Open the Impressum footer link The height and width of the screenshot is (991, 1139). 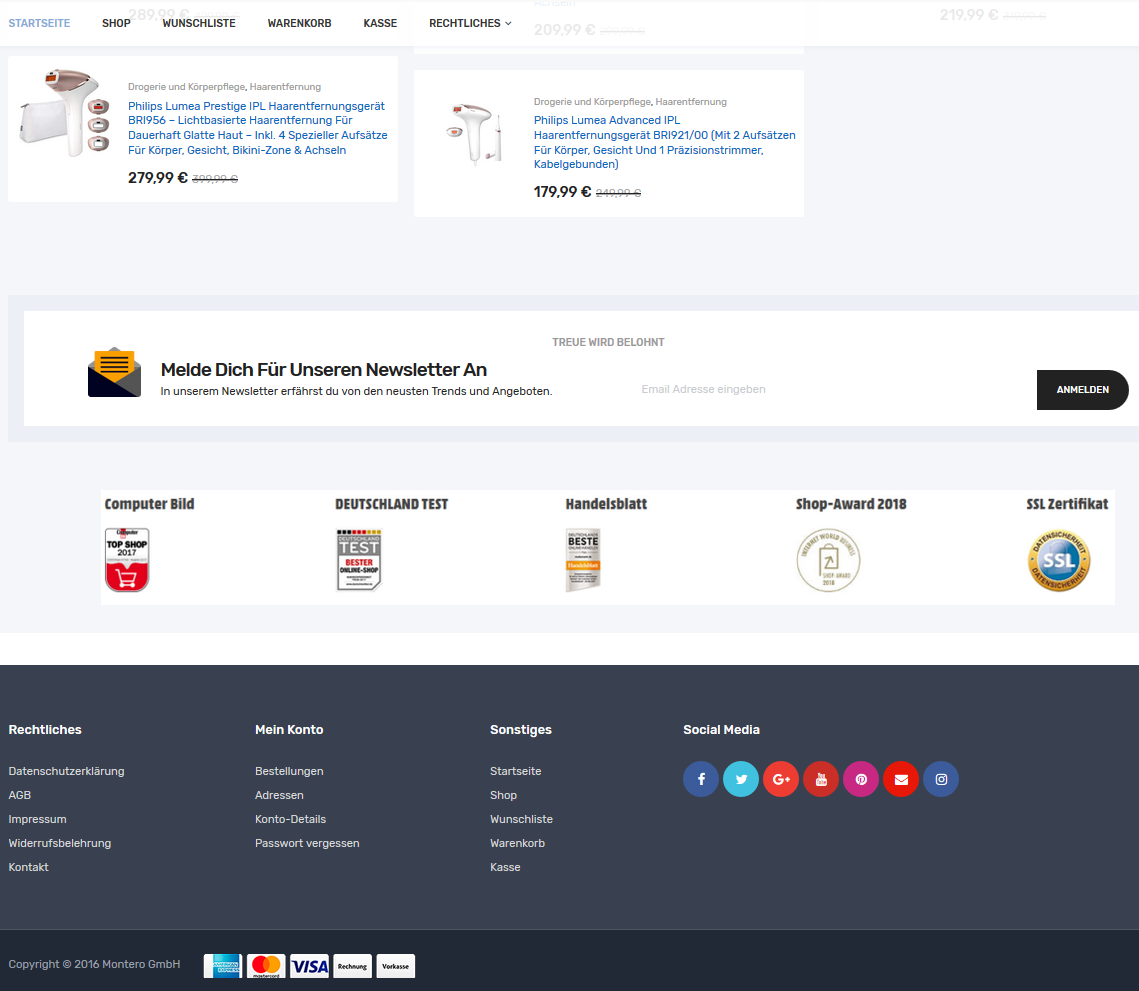click(37, 819)
